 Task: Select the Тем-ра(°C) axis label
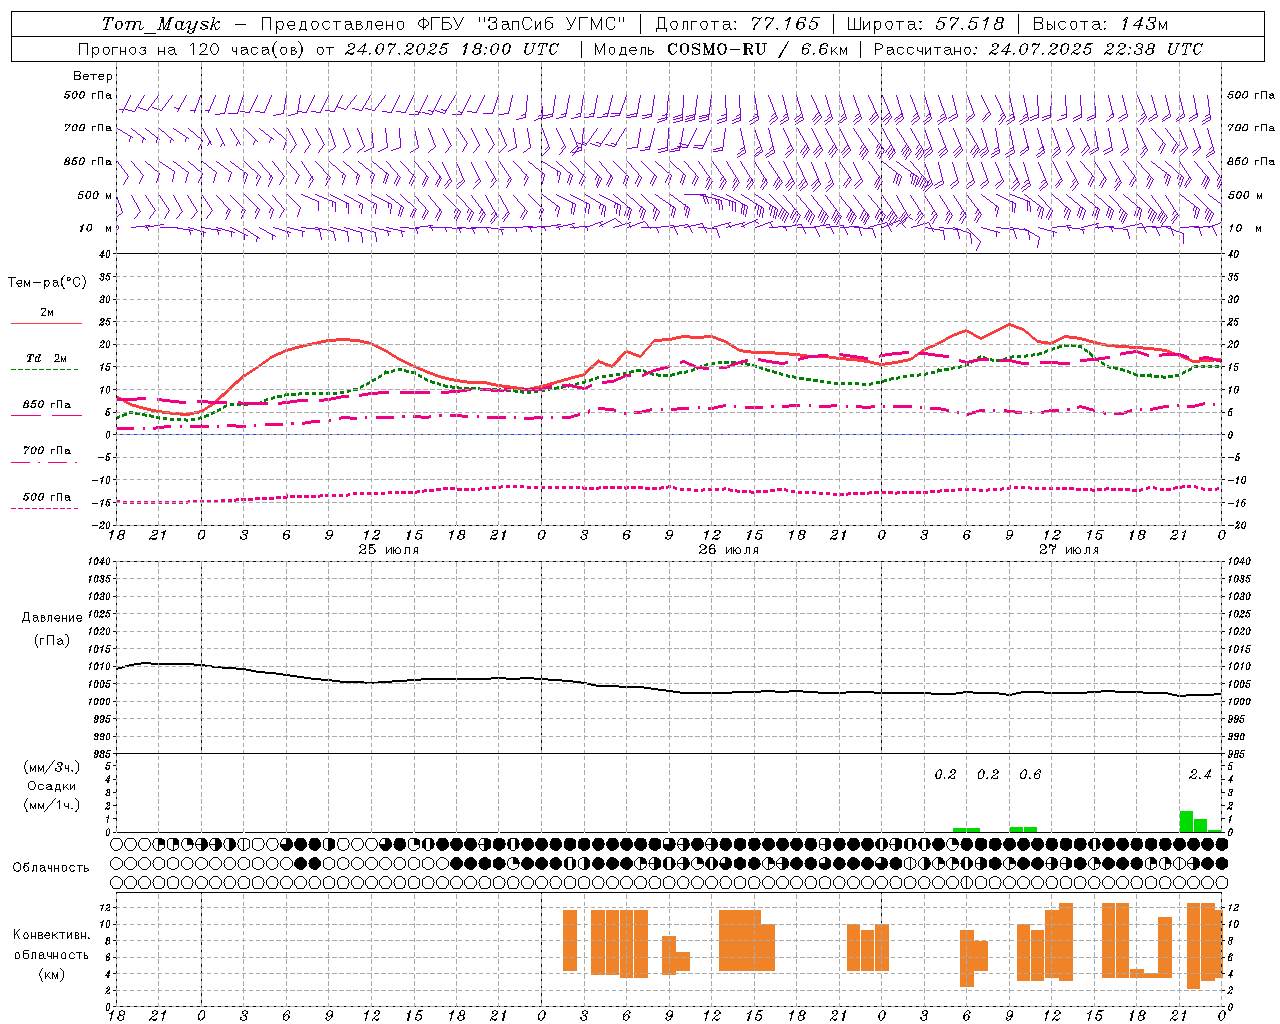[47, 283]
